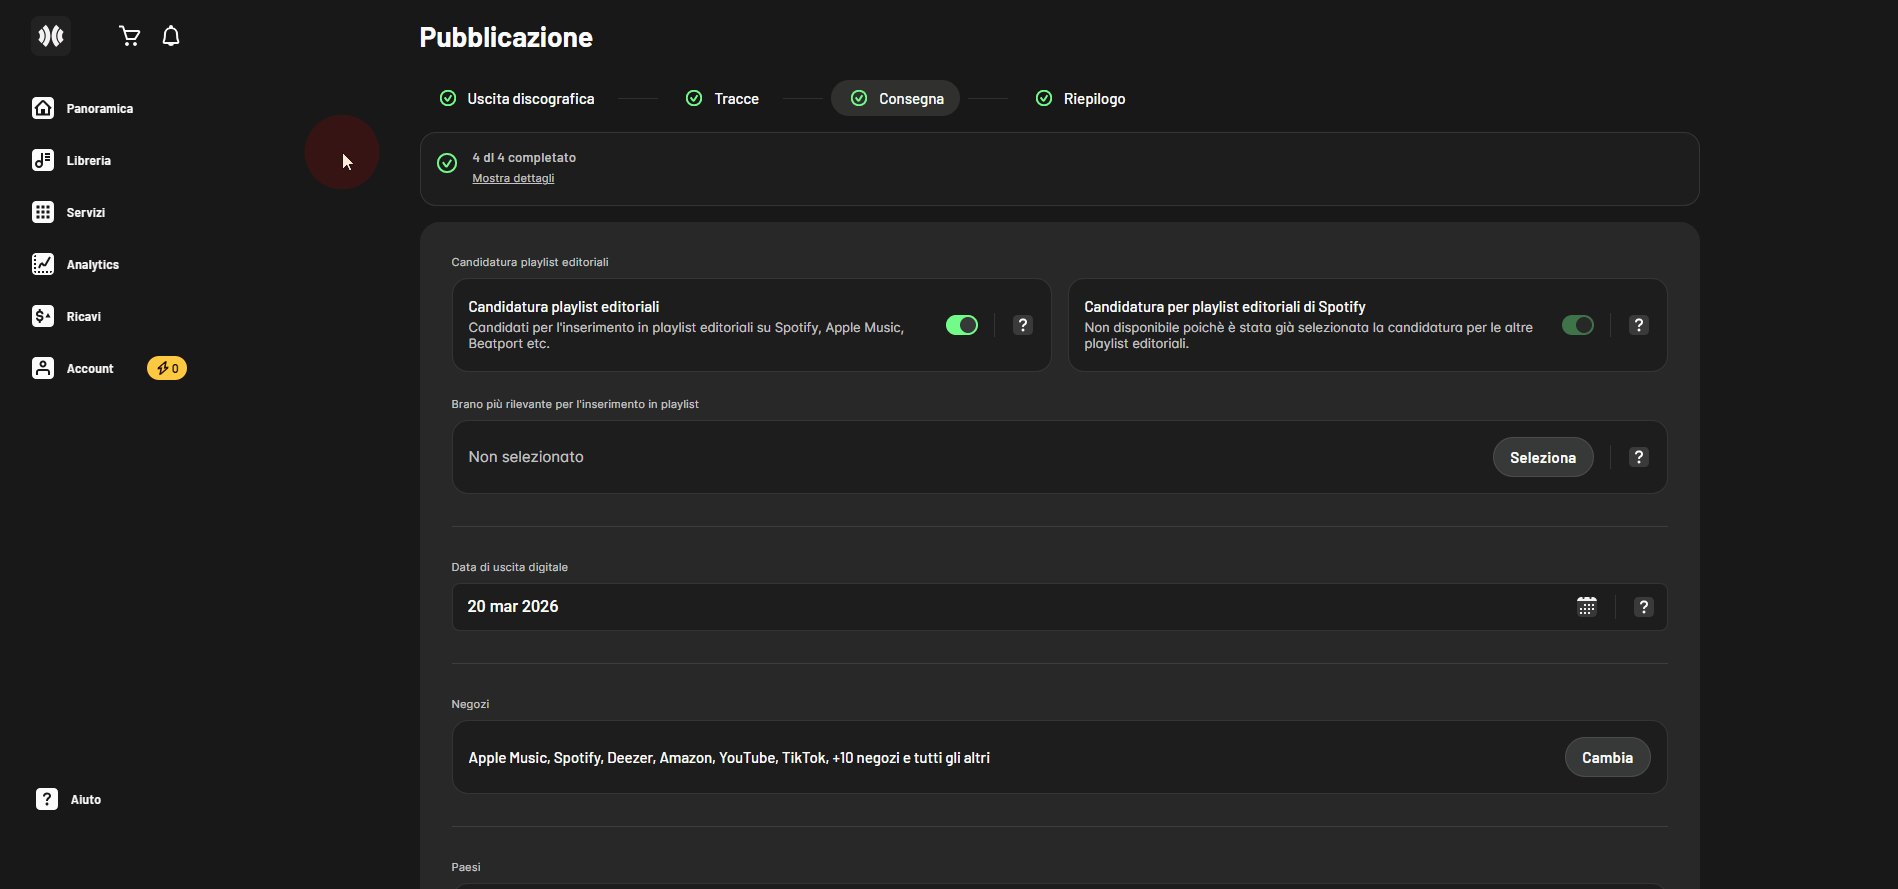Click help icon for Spotify playlist candidatura
This screenshot has height=889, width=1898.
1638,326
